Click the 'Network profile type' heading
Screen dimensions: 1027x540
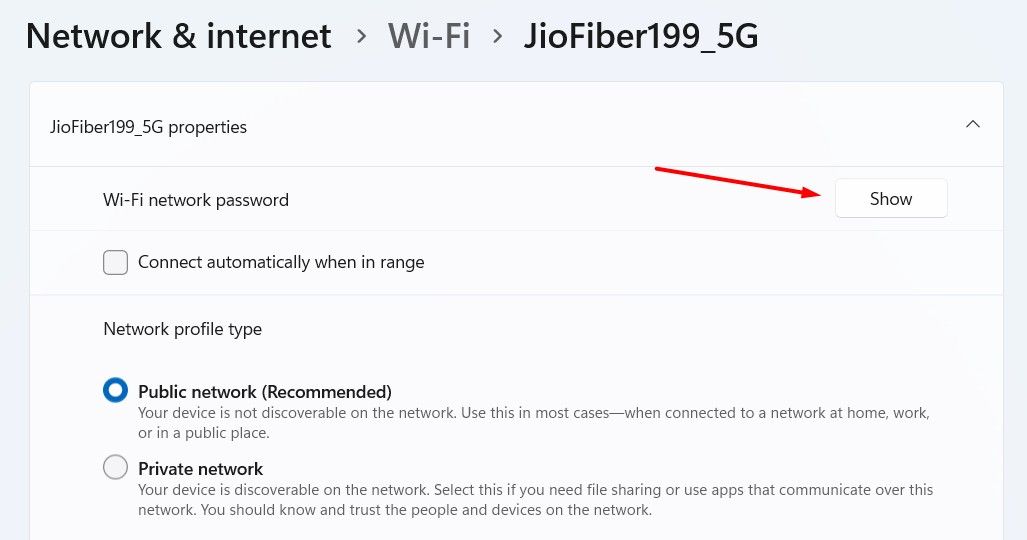[182, 329]
